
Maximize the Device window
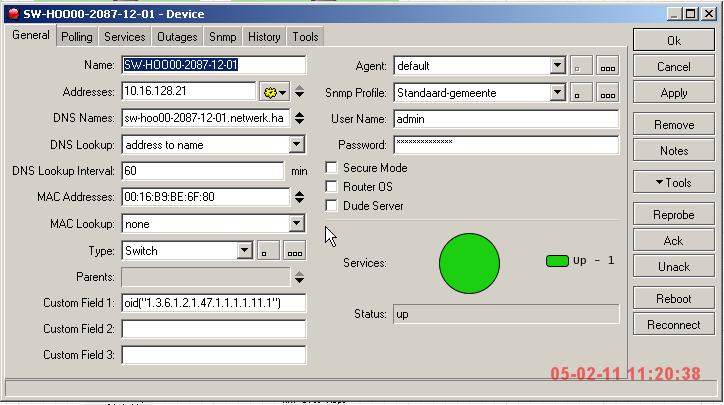coord(690,14)
